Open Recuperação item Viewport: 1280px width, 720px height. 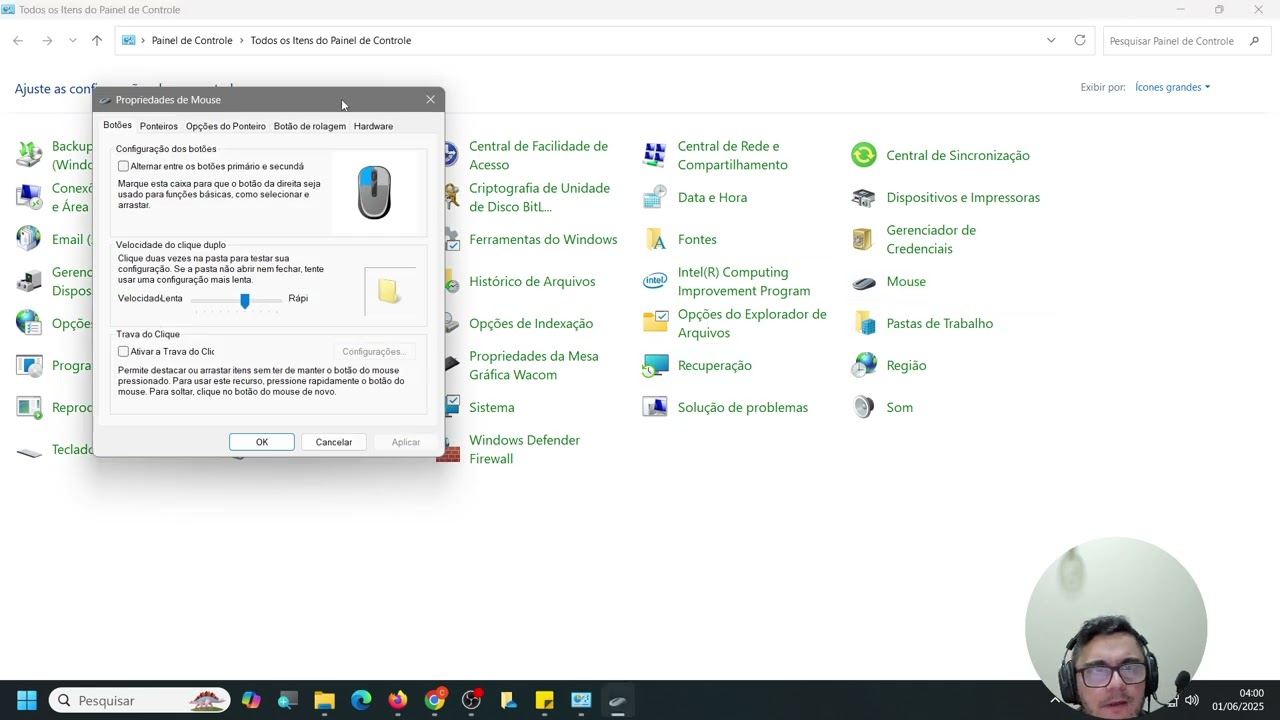tap(714, 365)
